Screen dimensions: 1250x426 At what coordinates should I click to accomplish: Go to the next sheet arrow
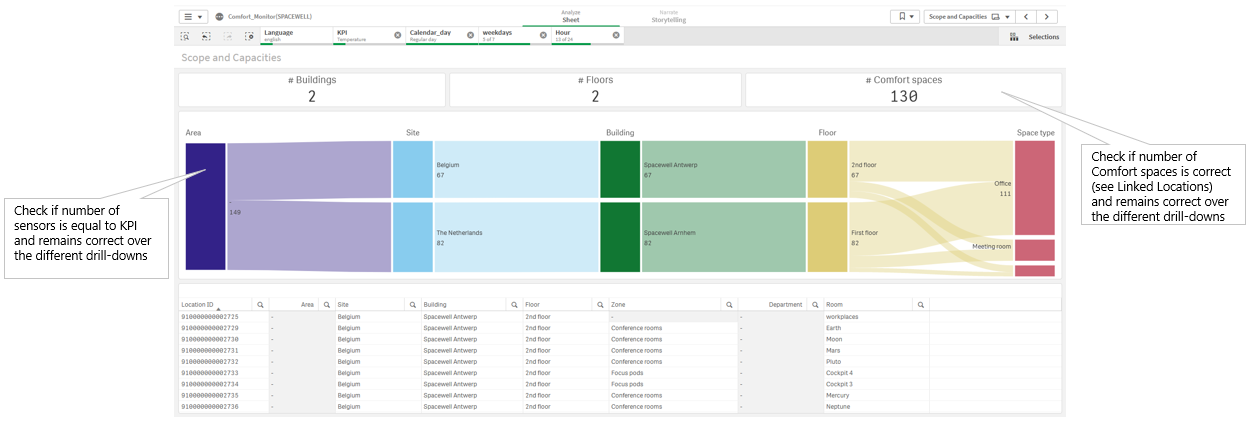click(x=1047, y=17)
